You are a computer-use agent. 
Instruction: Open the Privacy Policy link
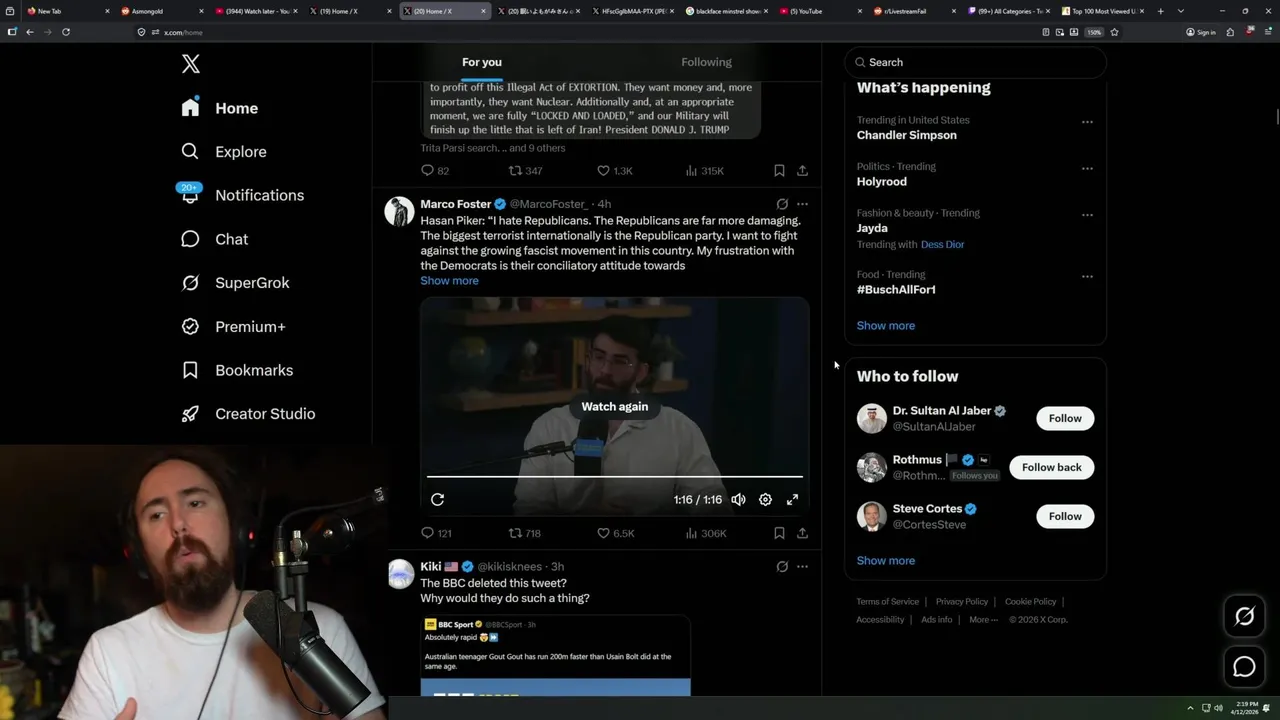962,602
